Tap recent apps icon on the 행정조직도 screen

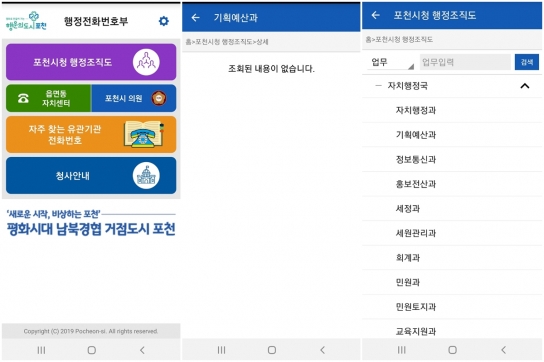401,350
